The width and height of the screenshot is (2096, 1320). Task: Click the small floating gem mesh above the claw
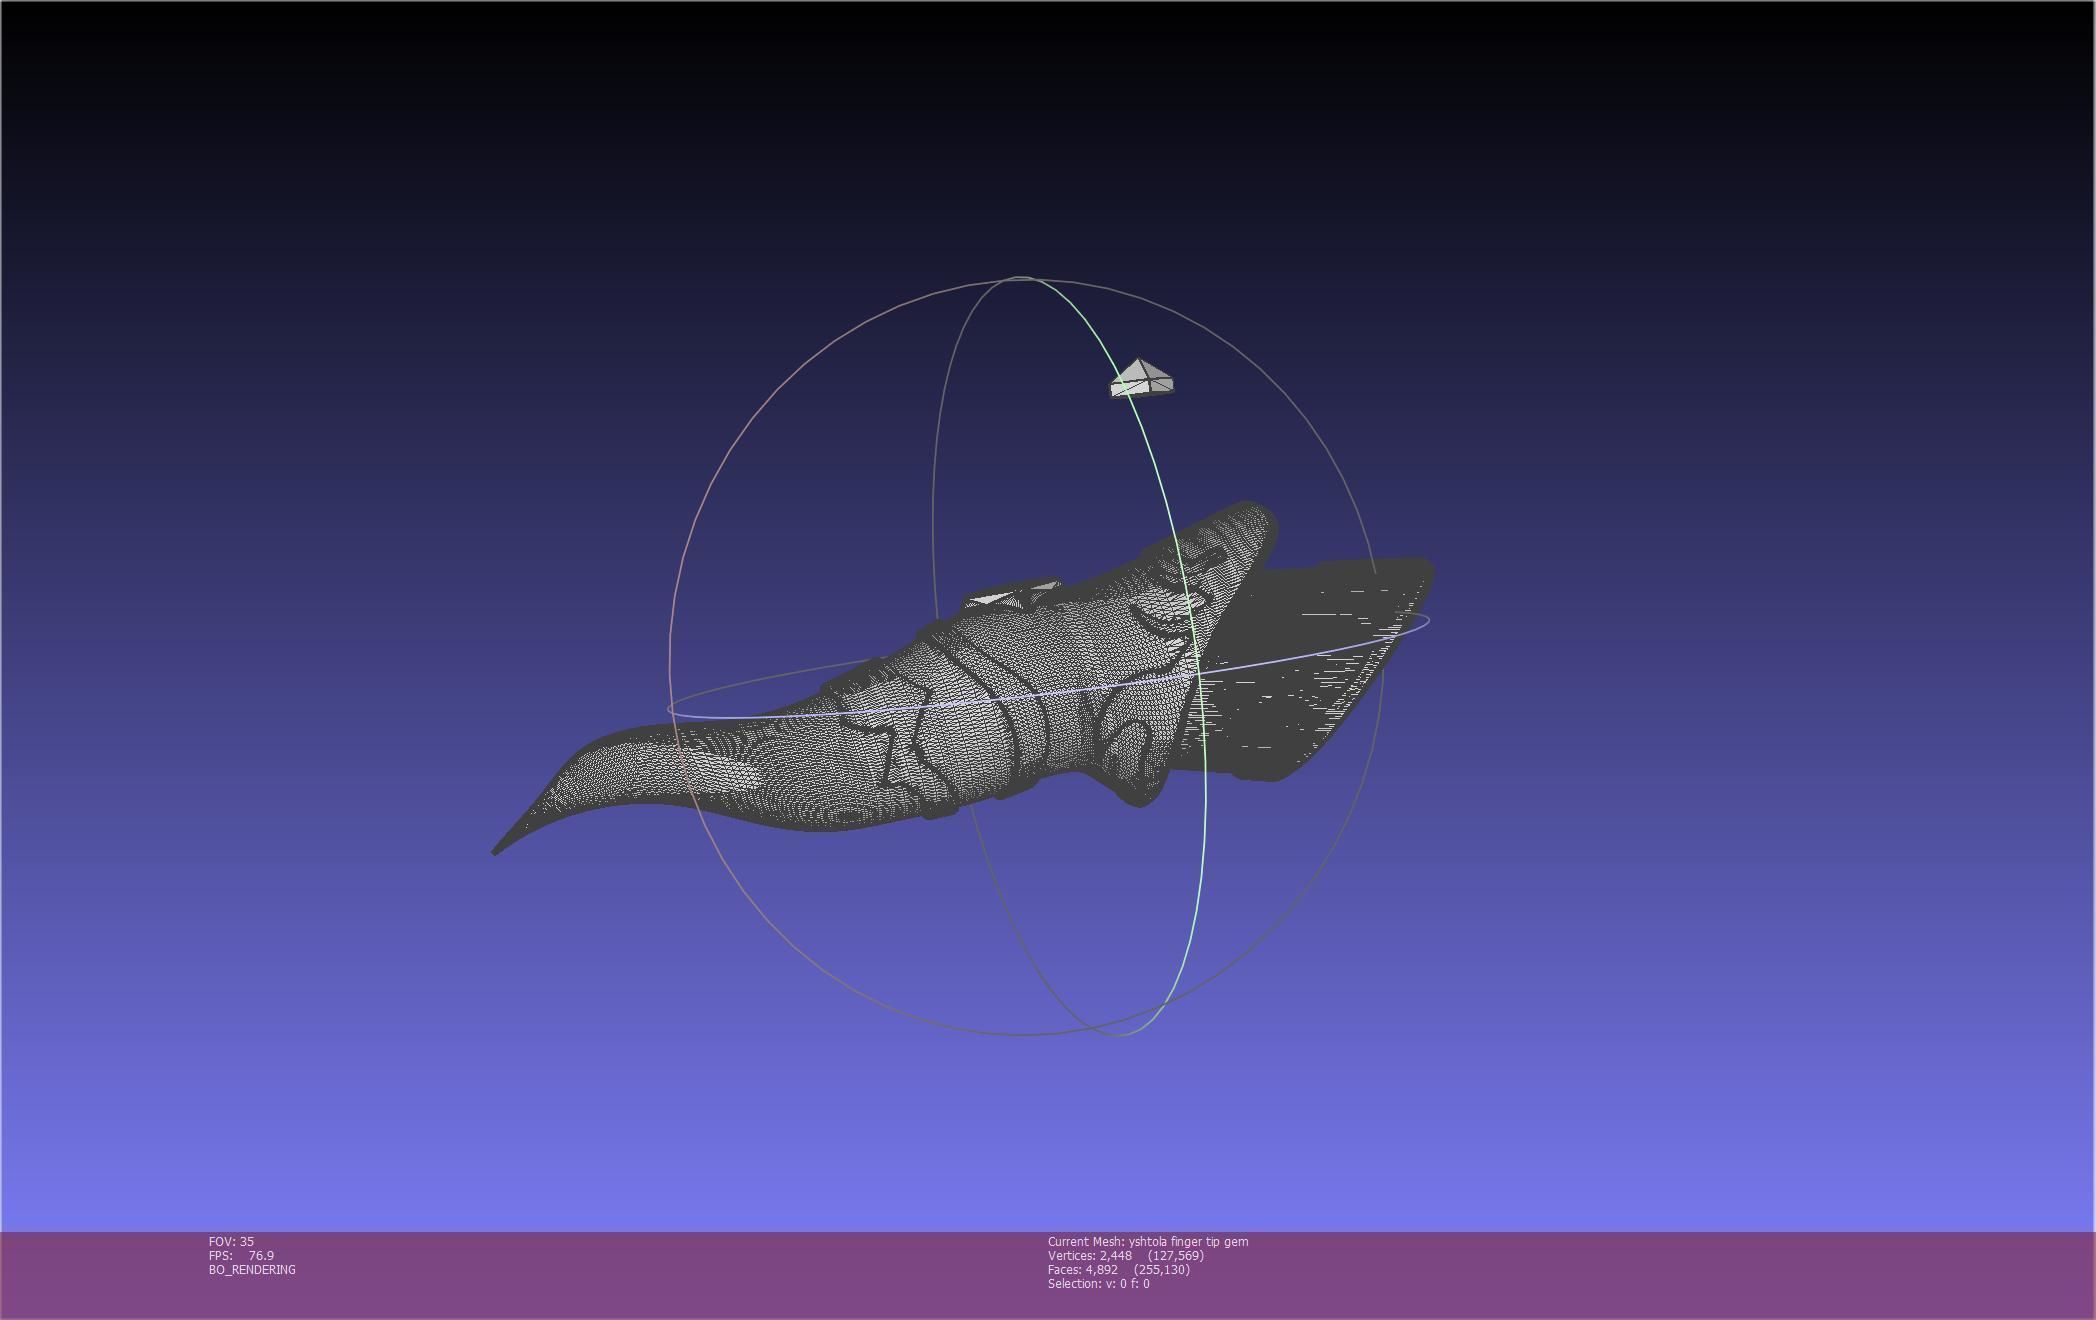pyautogui.click(x=1142, y=379)
